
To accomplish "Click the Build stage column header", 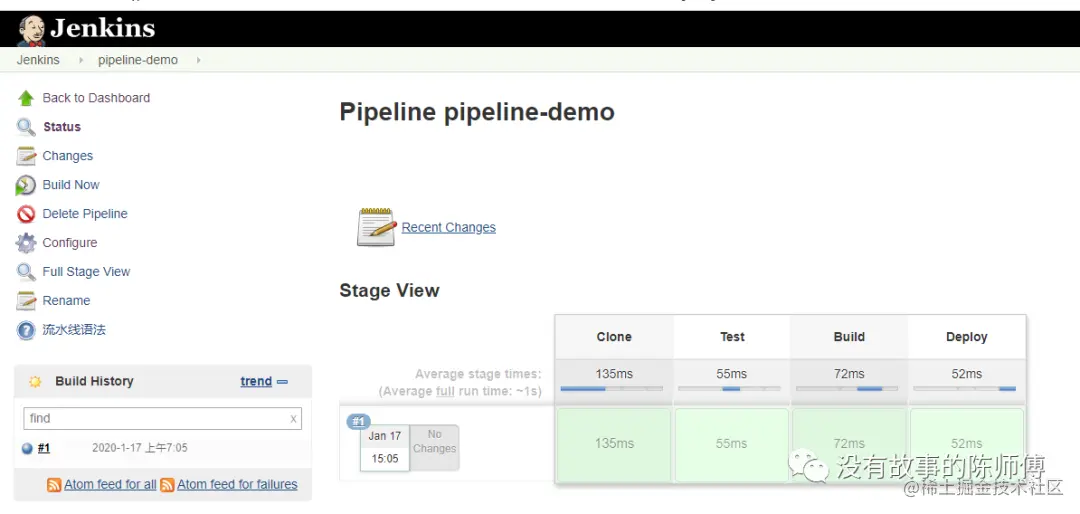I will pyautogui.click(x=849, y=337).
